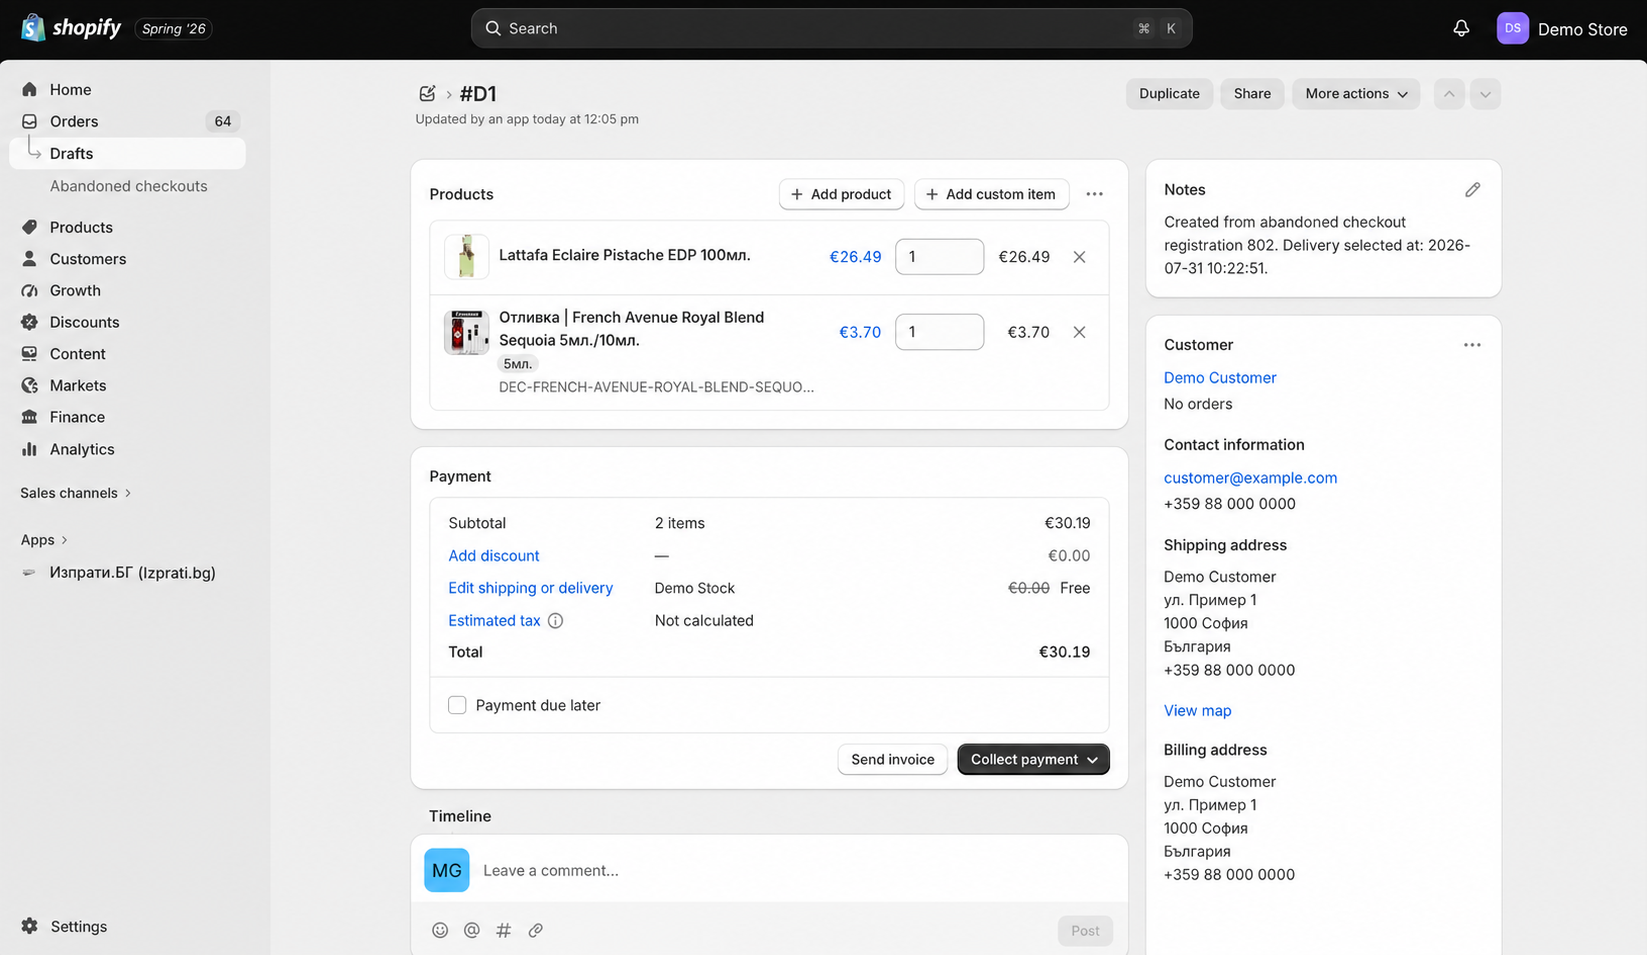
Task: Remove the Lattafa Eclaire Pistache line item
Action: tap(1079, 257)
